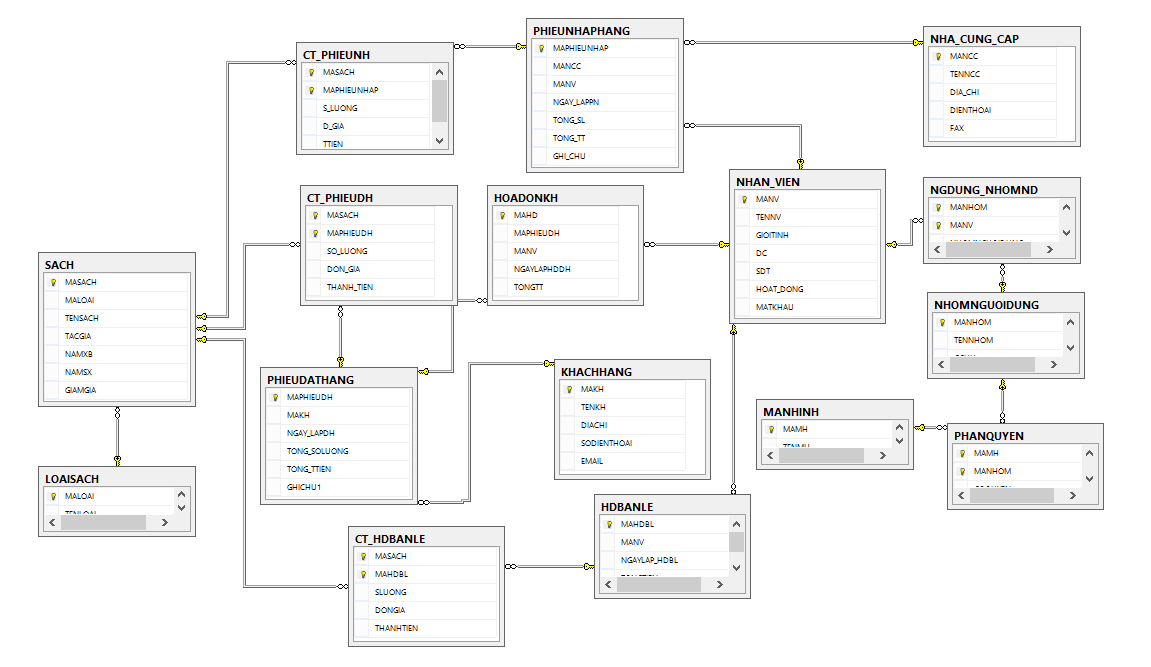Click key icon next to MANV in NHAN_VIEN

tap(744, 200)
